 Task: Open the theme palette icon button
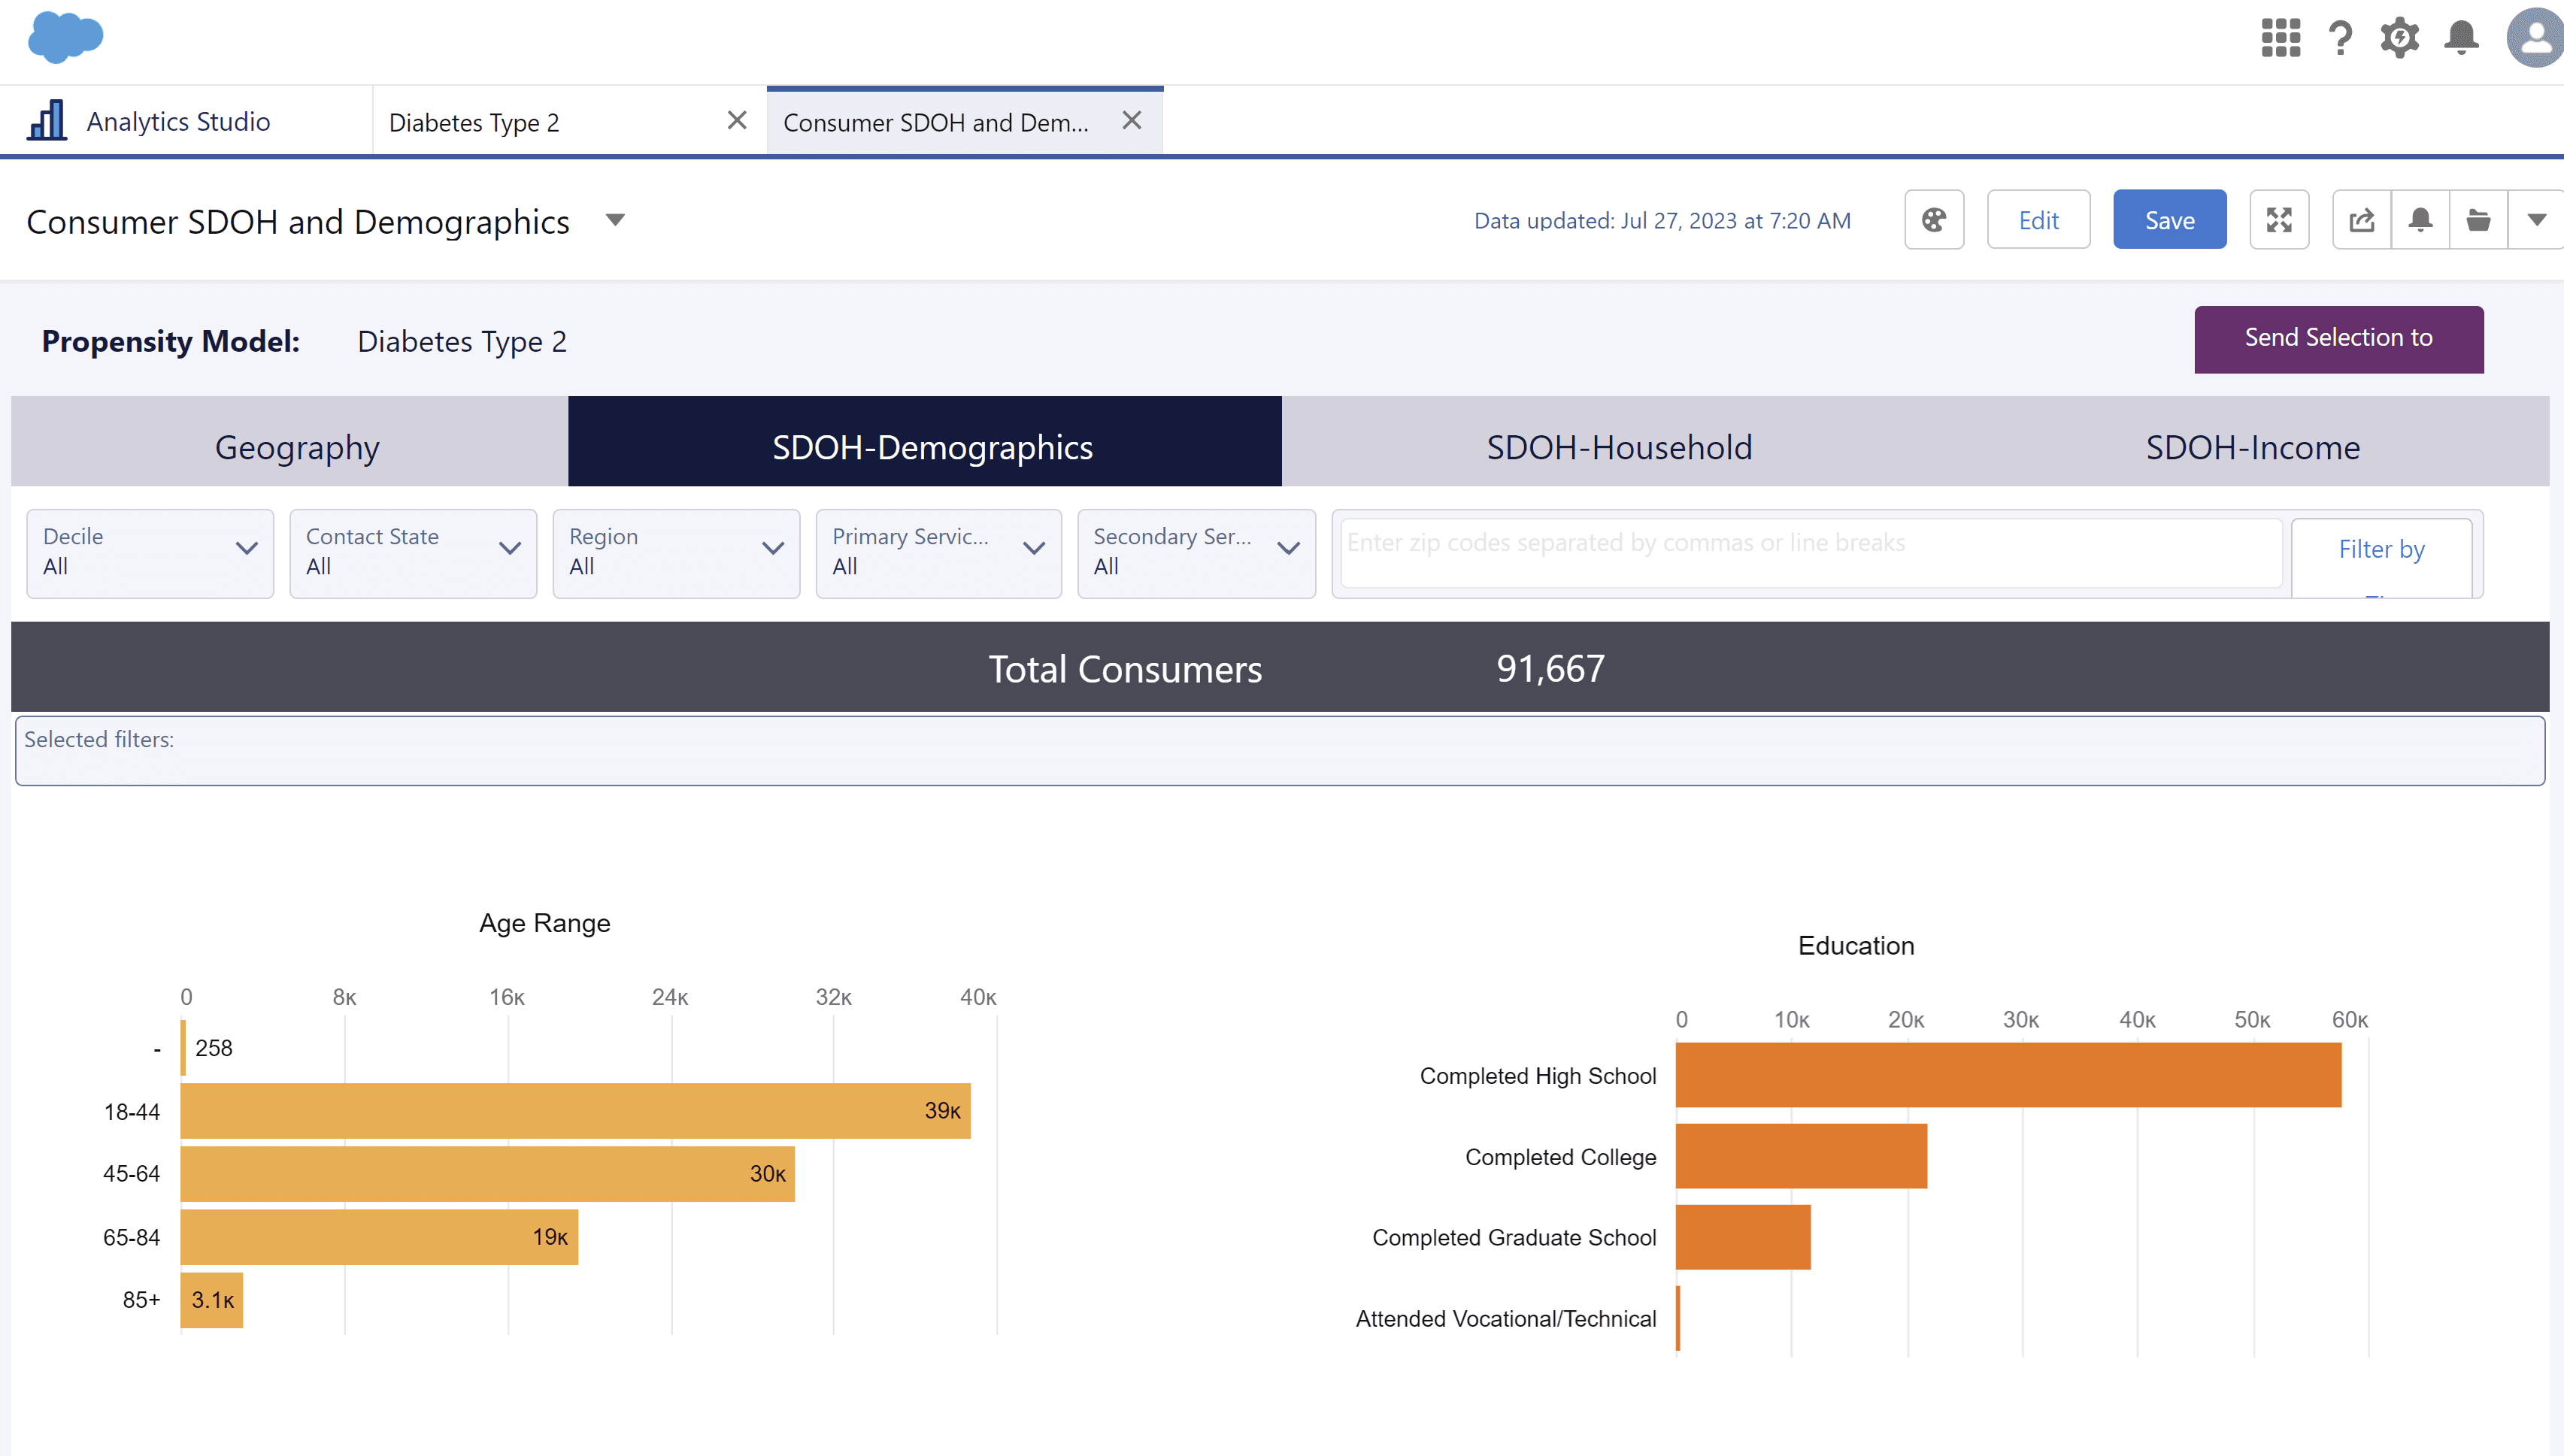pyautogui.click(x=1934, y=220)
